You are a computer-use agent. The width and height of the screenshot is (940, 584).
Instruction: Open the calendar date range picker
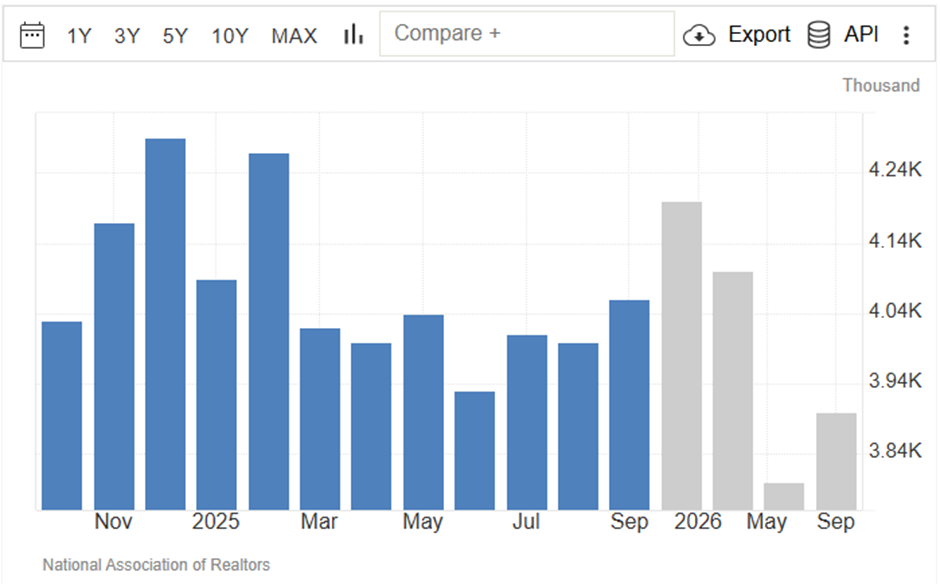pyautogui.click(x=32, y=35)
